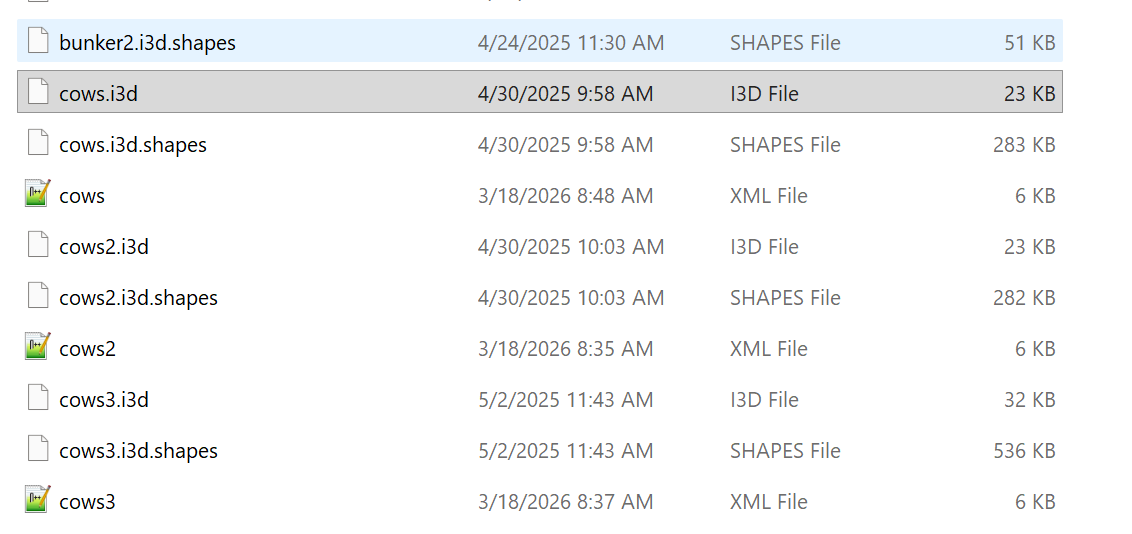Click the bunker2.i3d.shapes file icon
Screen dimensions: 1132x534
38,42
